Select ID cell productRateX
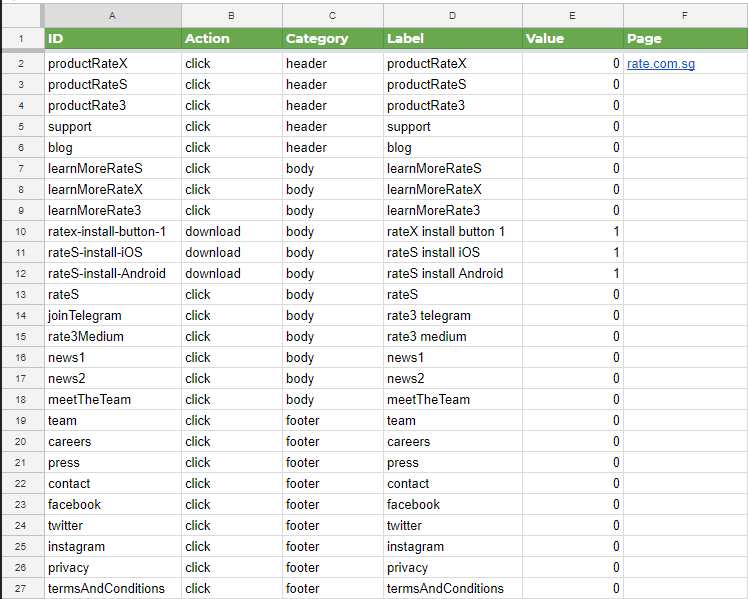This screenshot has width=748, height=599. point(113,63)
